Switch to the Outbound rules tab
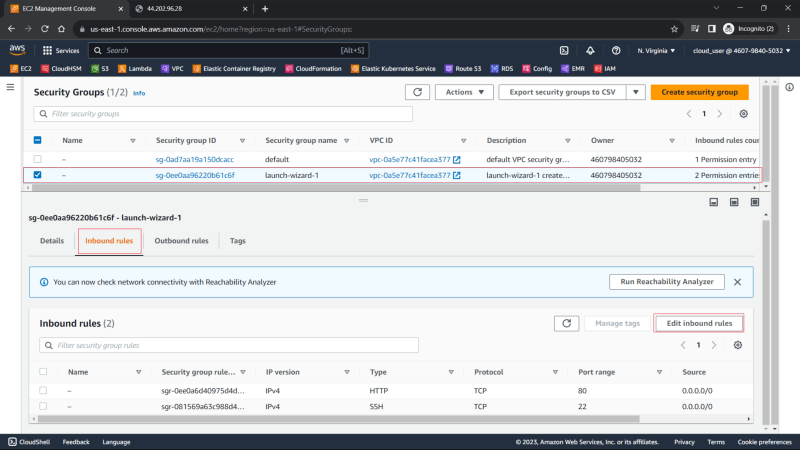The height and width of the screenshot is (450, 800). pyautogui.click(x=182, y=241)
